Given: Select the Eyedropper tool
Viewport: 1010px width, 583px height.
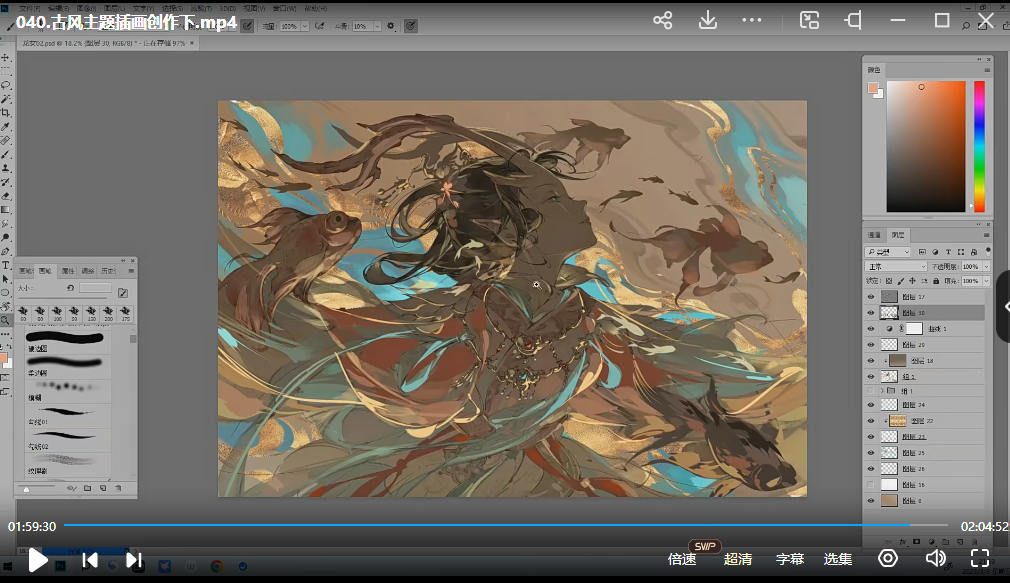Looking at the screenshot, I should (x=6, y=127).
